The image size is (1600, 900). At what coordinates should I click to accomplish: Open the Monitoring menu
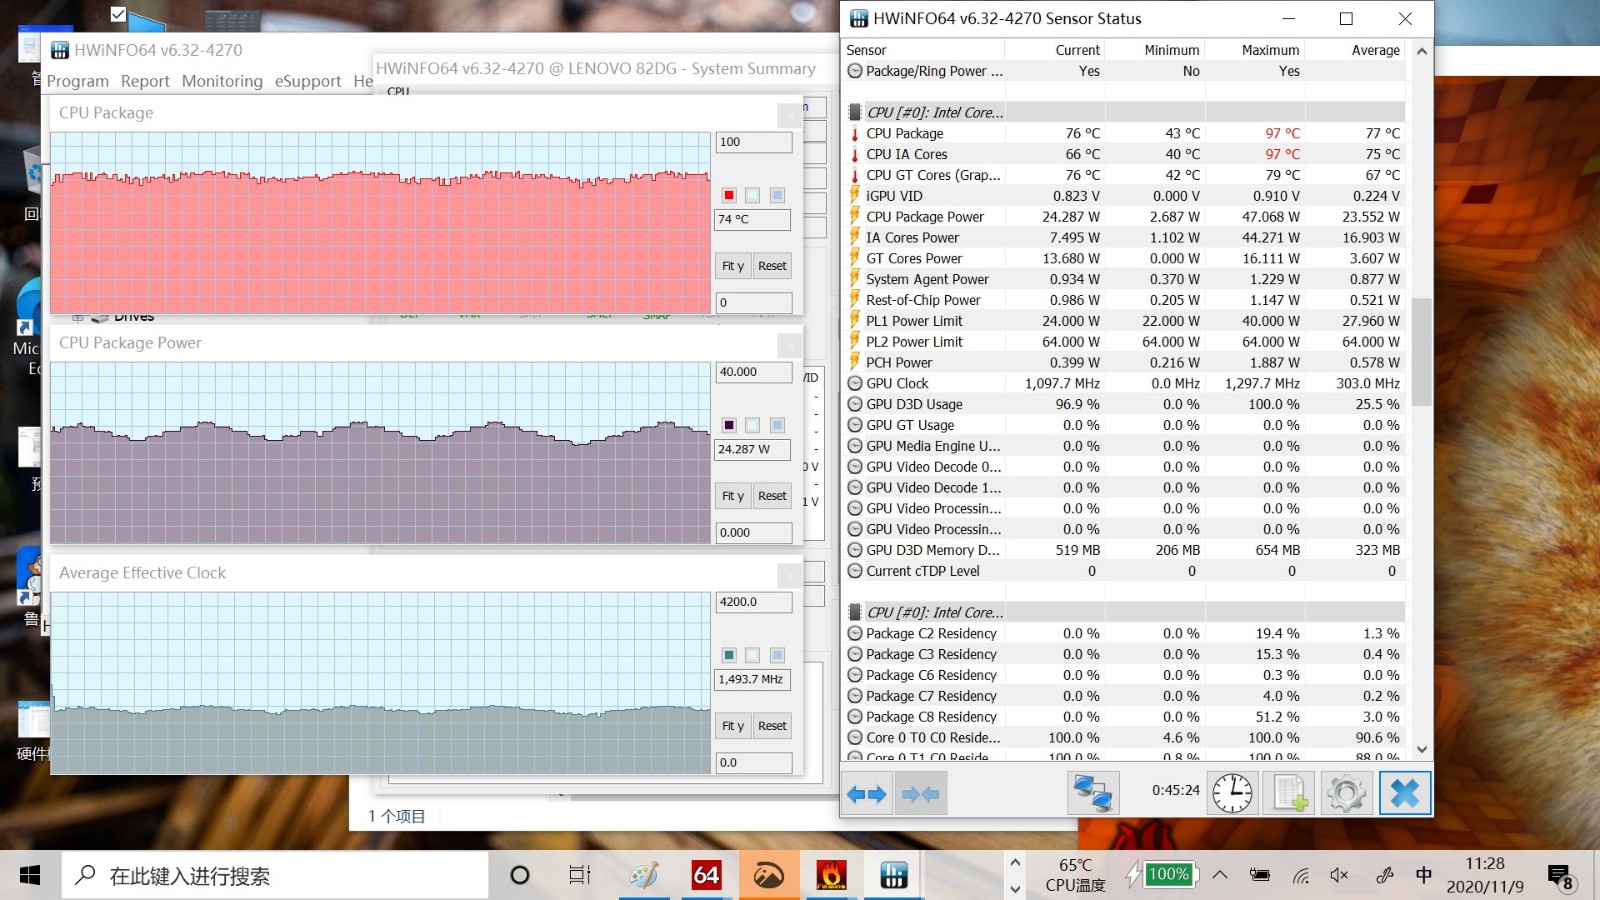click(222, 81)
